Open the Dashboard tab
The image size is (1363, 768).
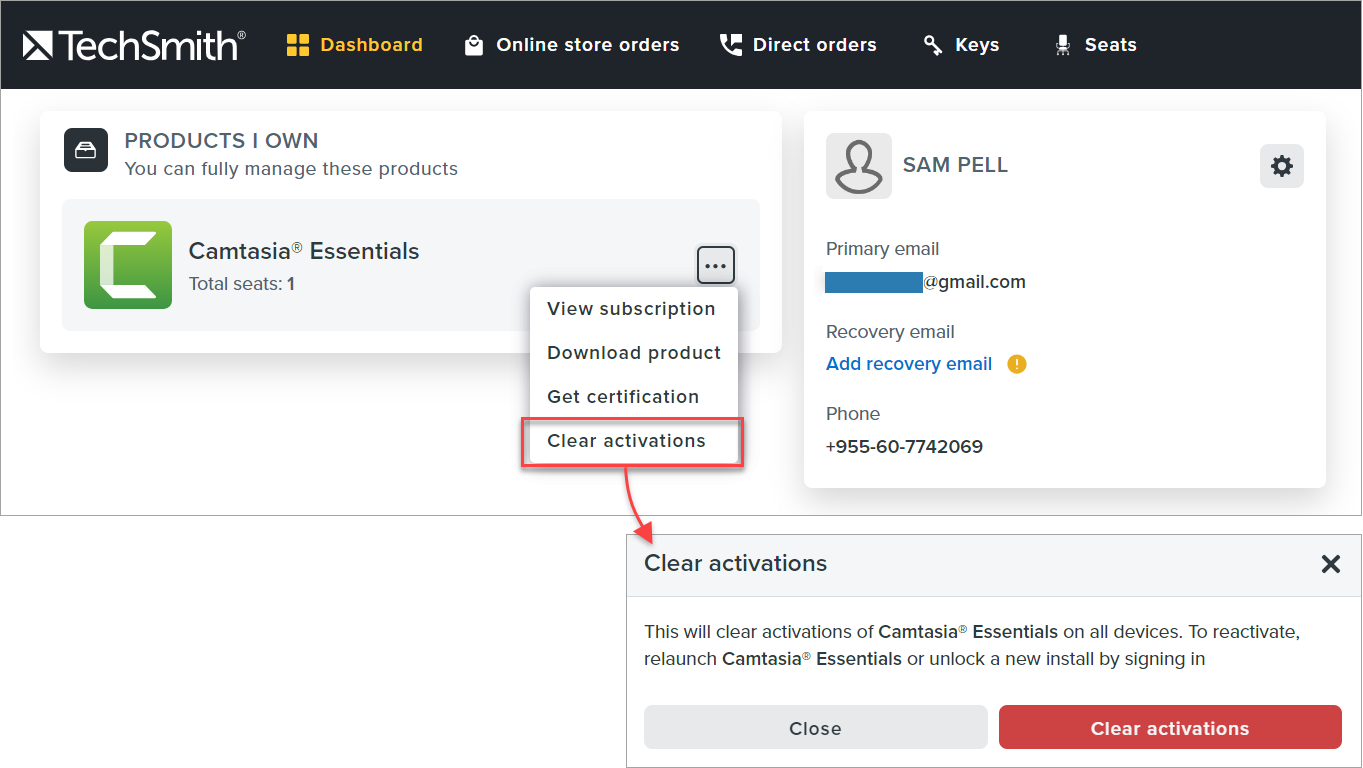(355, 45)
